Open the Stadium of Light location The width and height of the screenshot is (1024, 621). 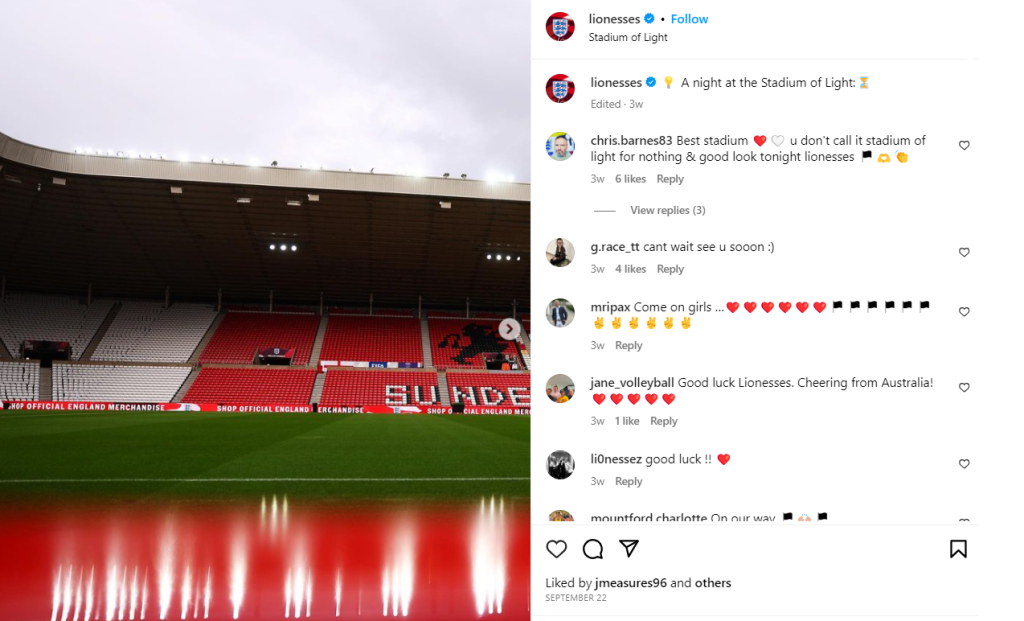628,37
